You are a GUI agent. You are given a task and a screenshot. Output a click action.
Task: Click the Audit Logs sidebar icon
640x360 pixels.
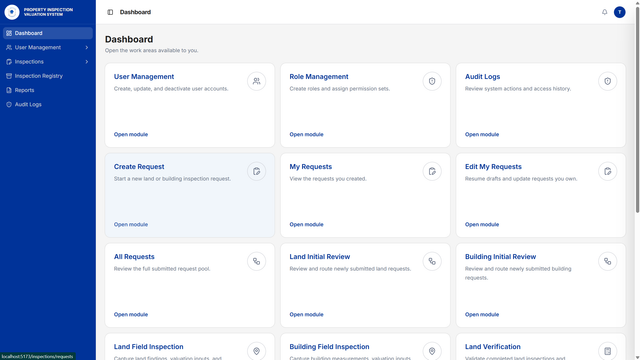[9, 104]
